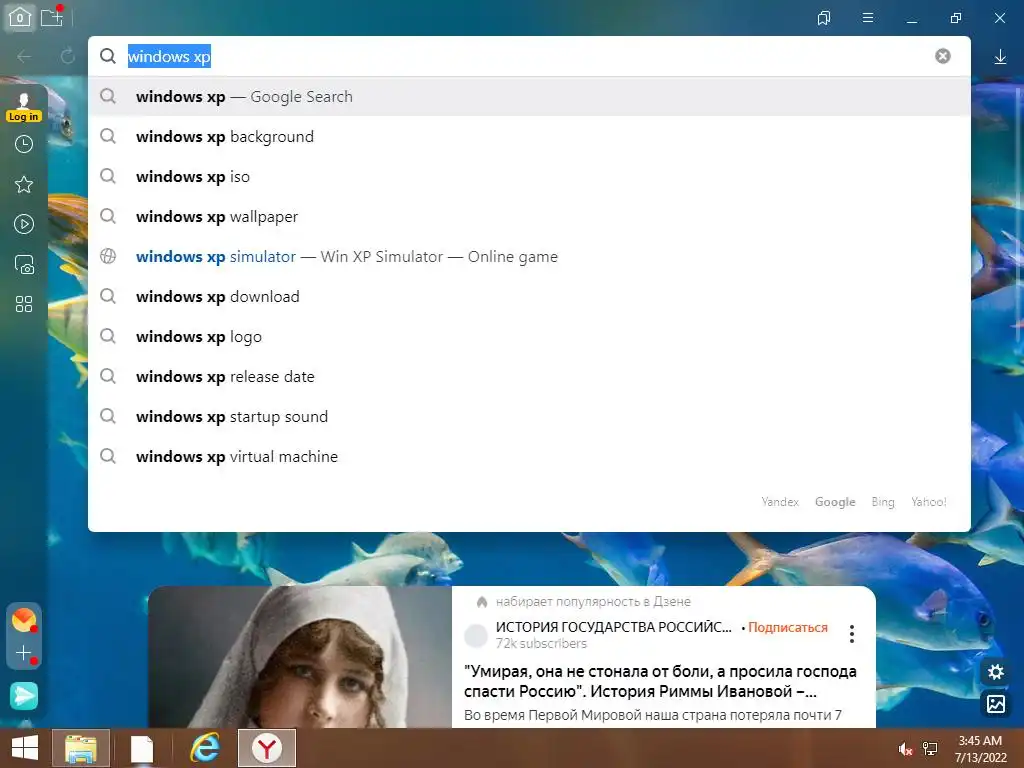1024x768 pixels.
Task: Open new tab settings gear icon
Action: [x=996, y=672]
